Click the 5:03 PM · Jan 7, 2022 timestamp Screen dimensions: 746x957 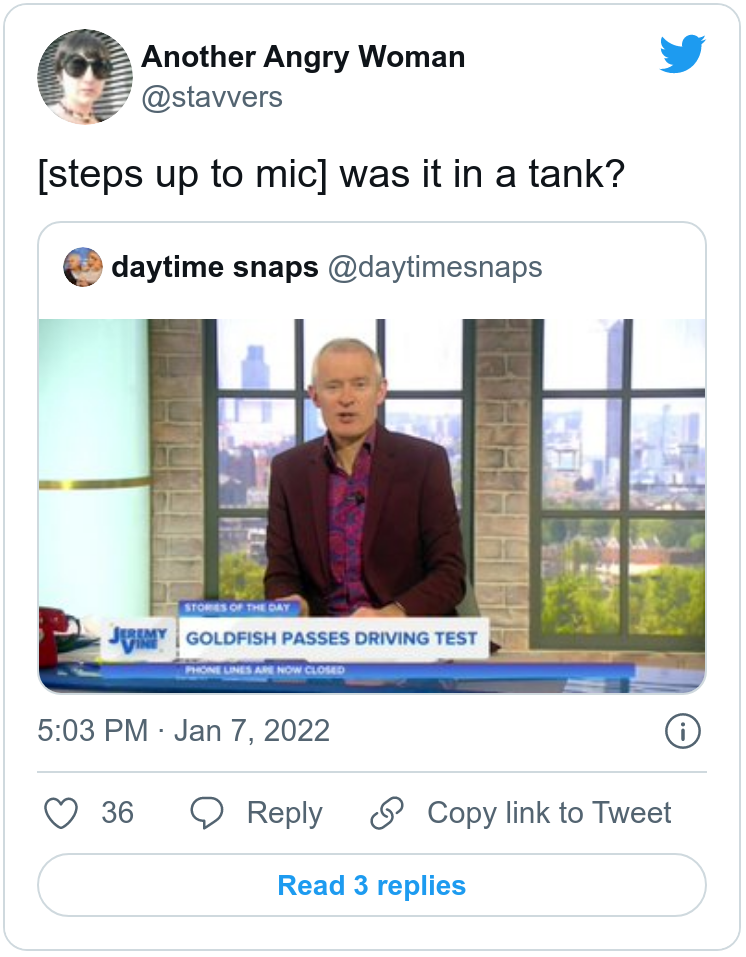(x=184, y=731)
